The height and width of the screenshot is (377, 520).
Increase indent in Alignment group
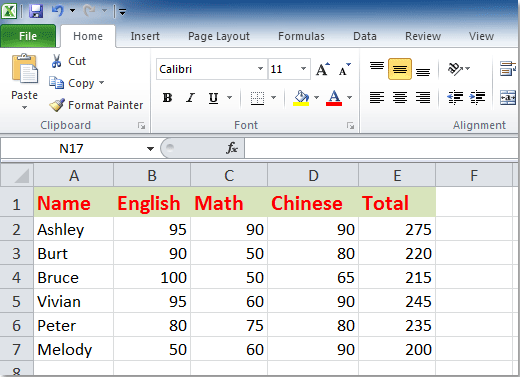(477, 98)
